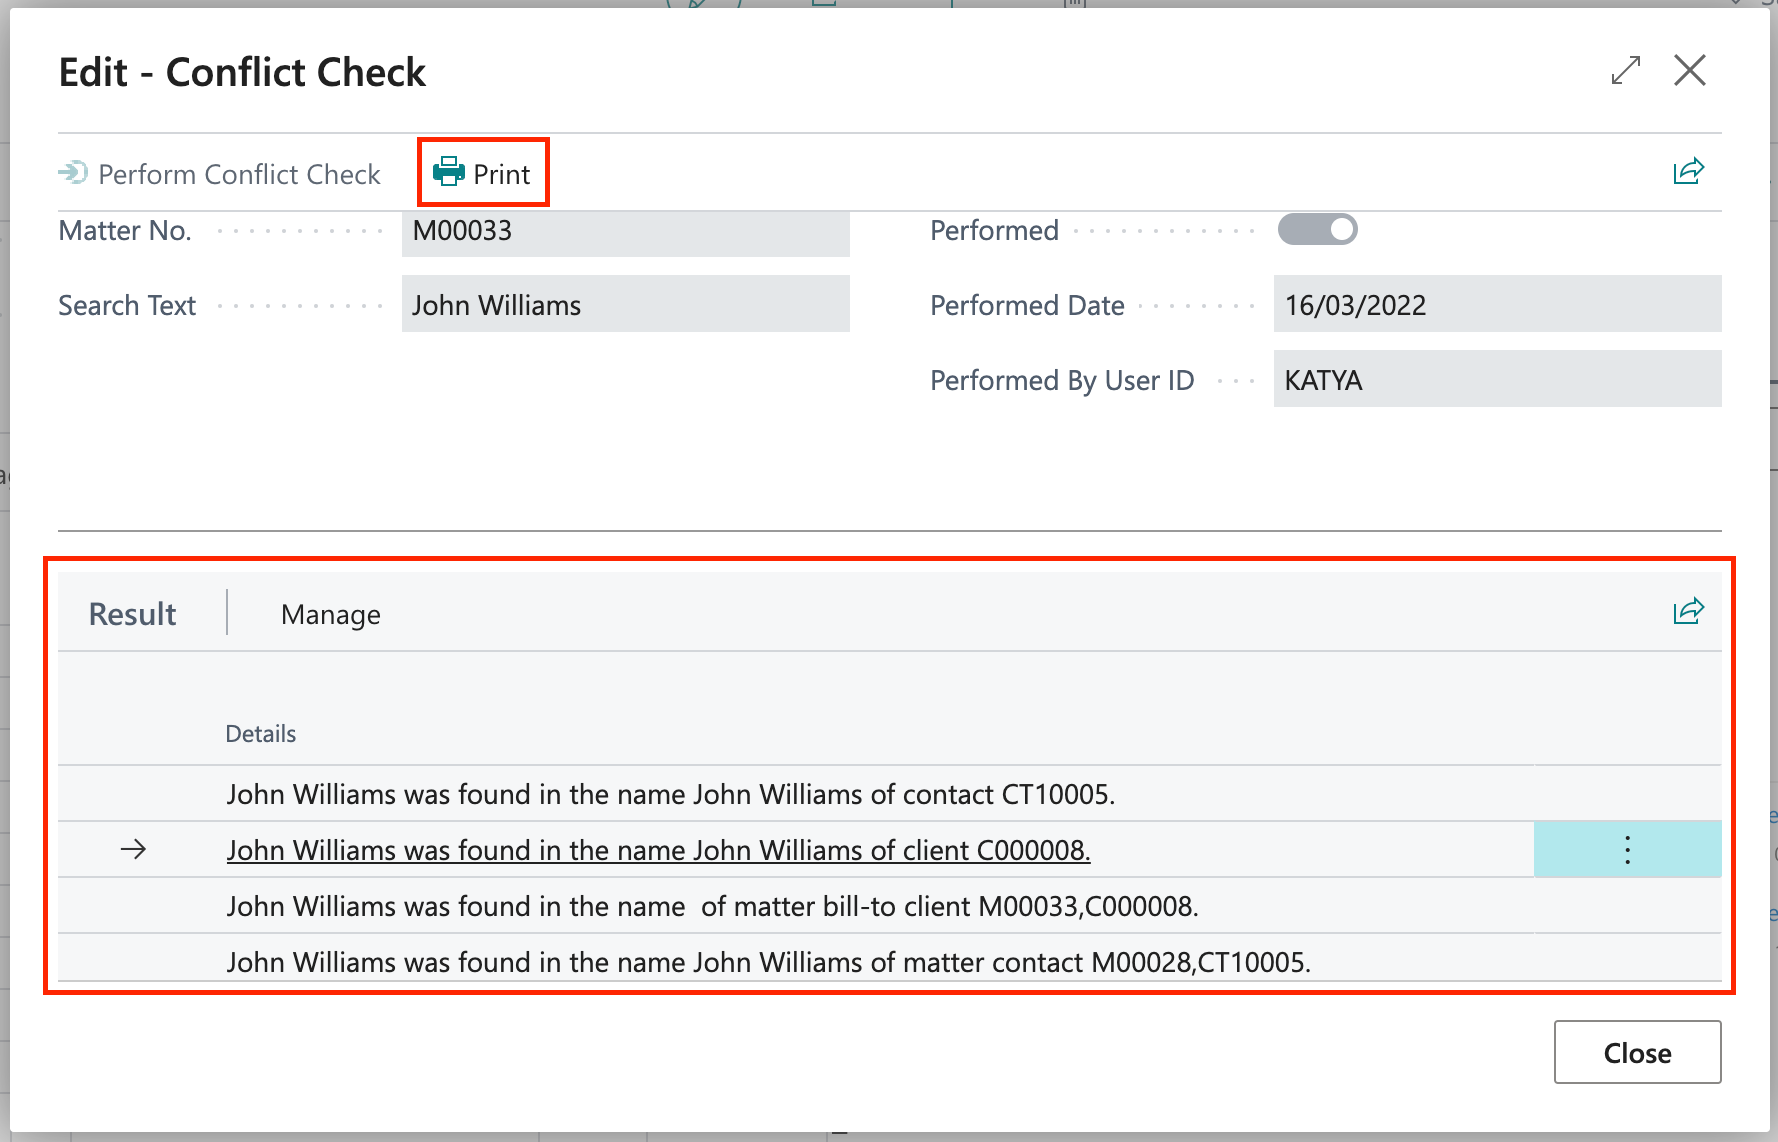Click the Perform Conflict Check arrow icon
The height and width of the screenshot is (1142, 1778).
tap(73, 173)
